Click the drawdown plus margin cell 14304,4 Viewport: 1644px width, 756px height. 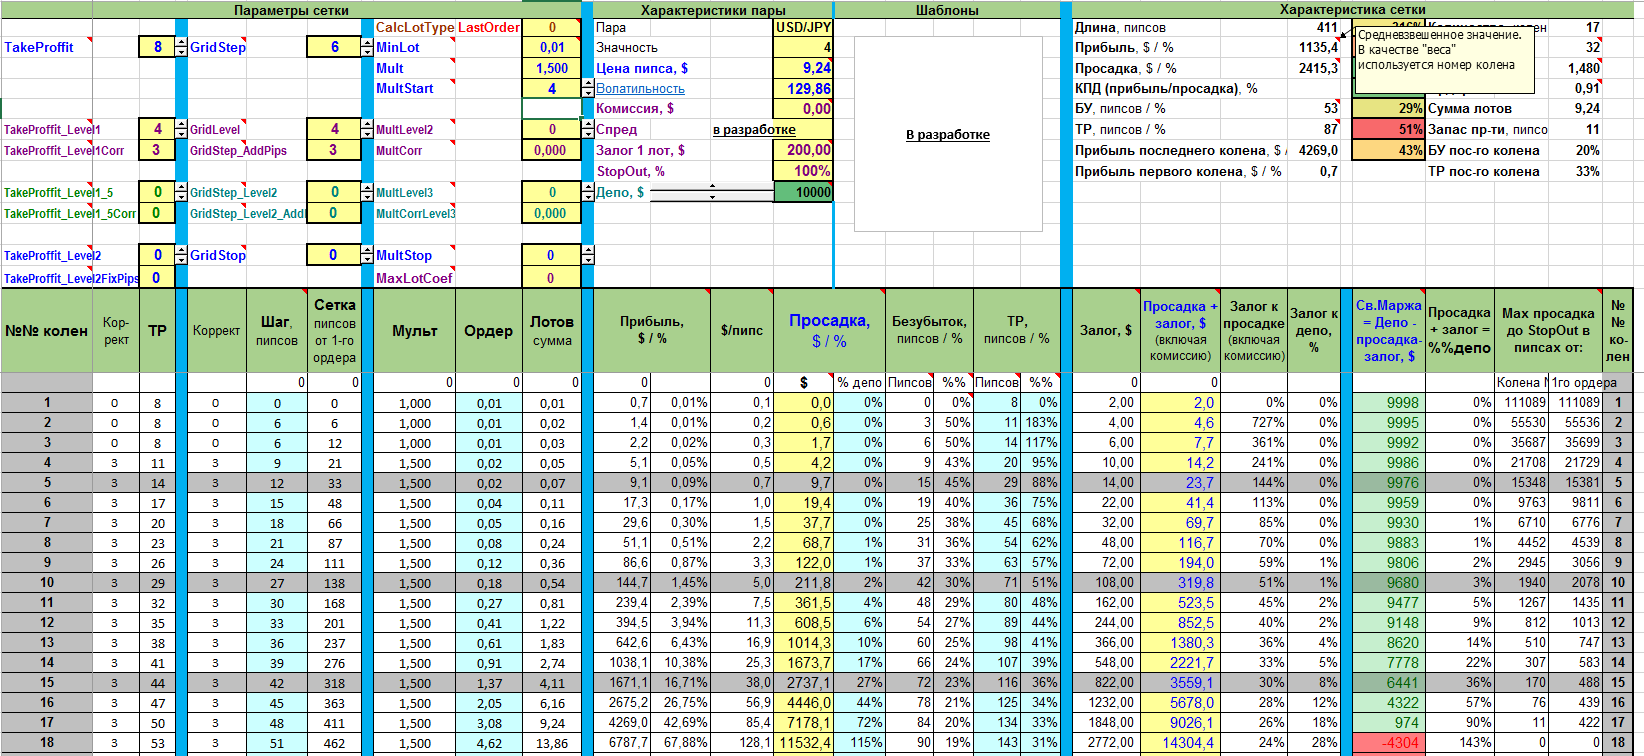[x=1180, y=743]
